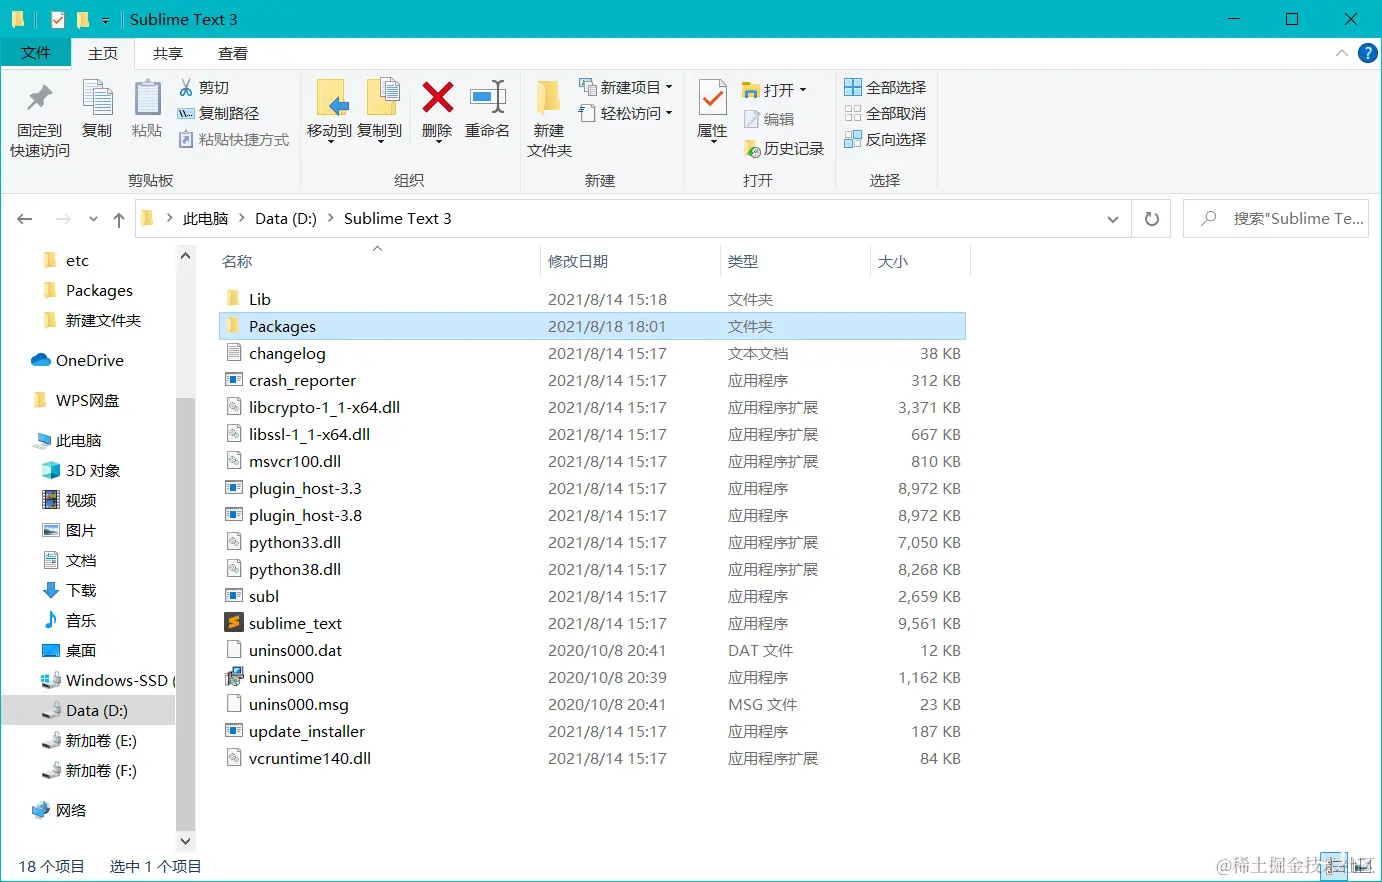Click the search Sublime Text 3 box
This screenshot has width=1382, height=882.
[x=1276, y=218]
